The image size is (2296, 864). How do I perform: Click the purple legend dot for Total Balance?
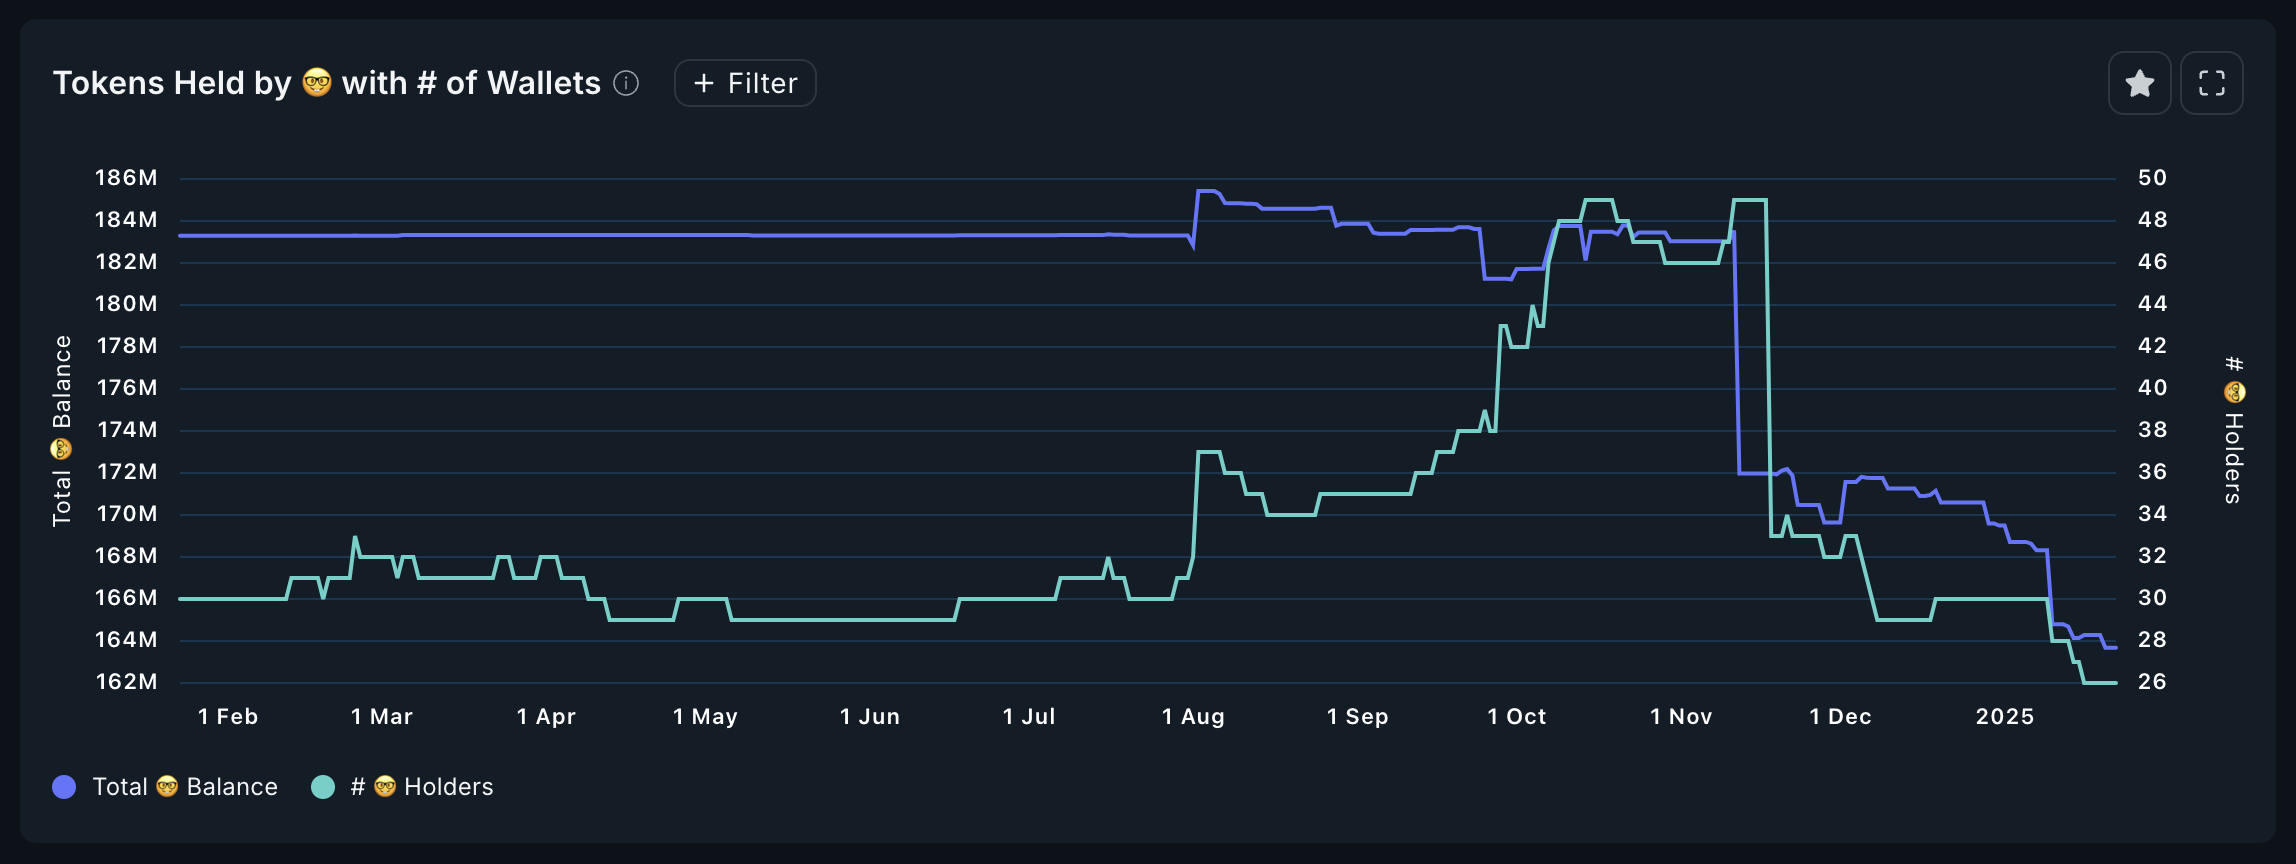64,787
